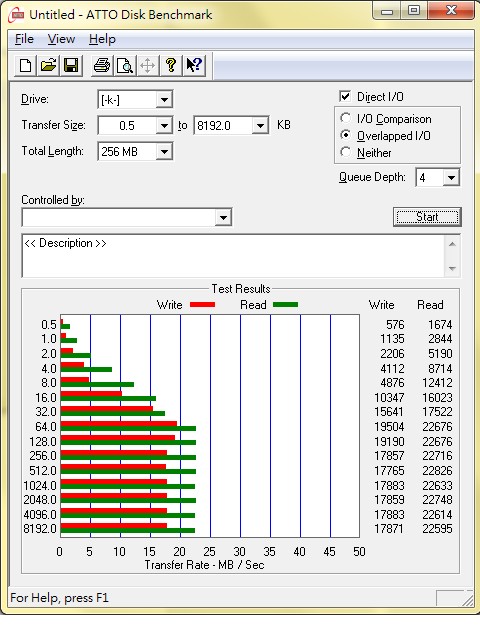Click the Save floppy disk icon

[x=71, y=65]
